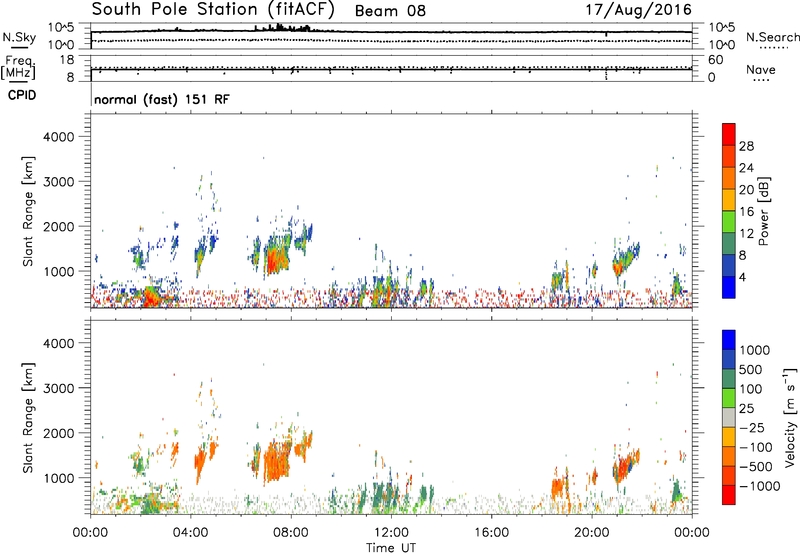The image size is (800, 554).
Task: Click the 'normal (fast) 151 RF' text
Action: (162, 99)
